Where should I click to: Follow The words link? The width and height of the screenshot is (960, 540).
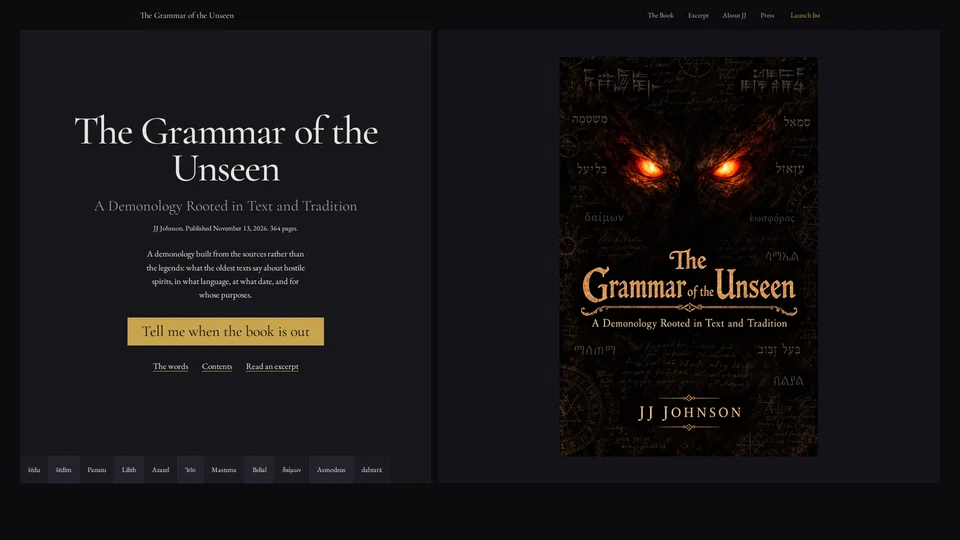click(170, 366)
